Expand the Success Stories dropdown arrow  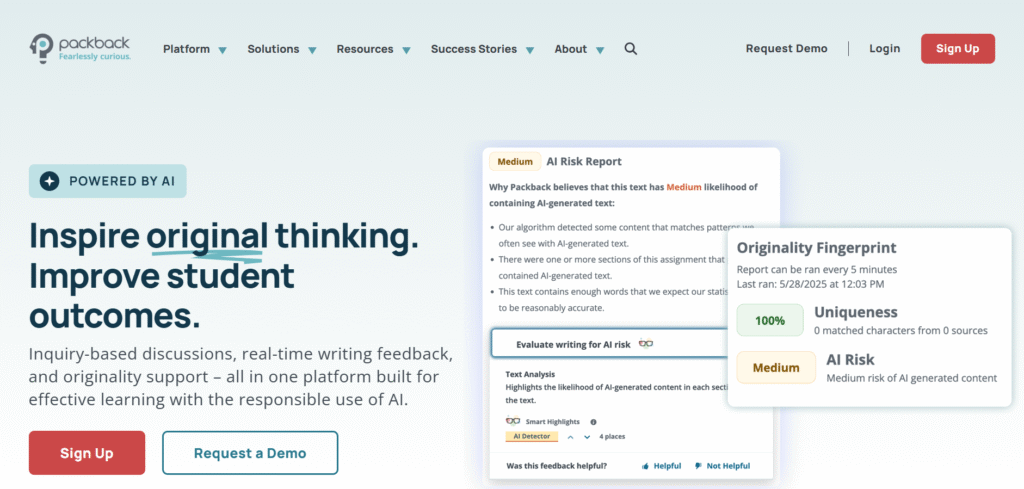tap(530, 50)
